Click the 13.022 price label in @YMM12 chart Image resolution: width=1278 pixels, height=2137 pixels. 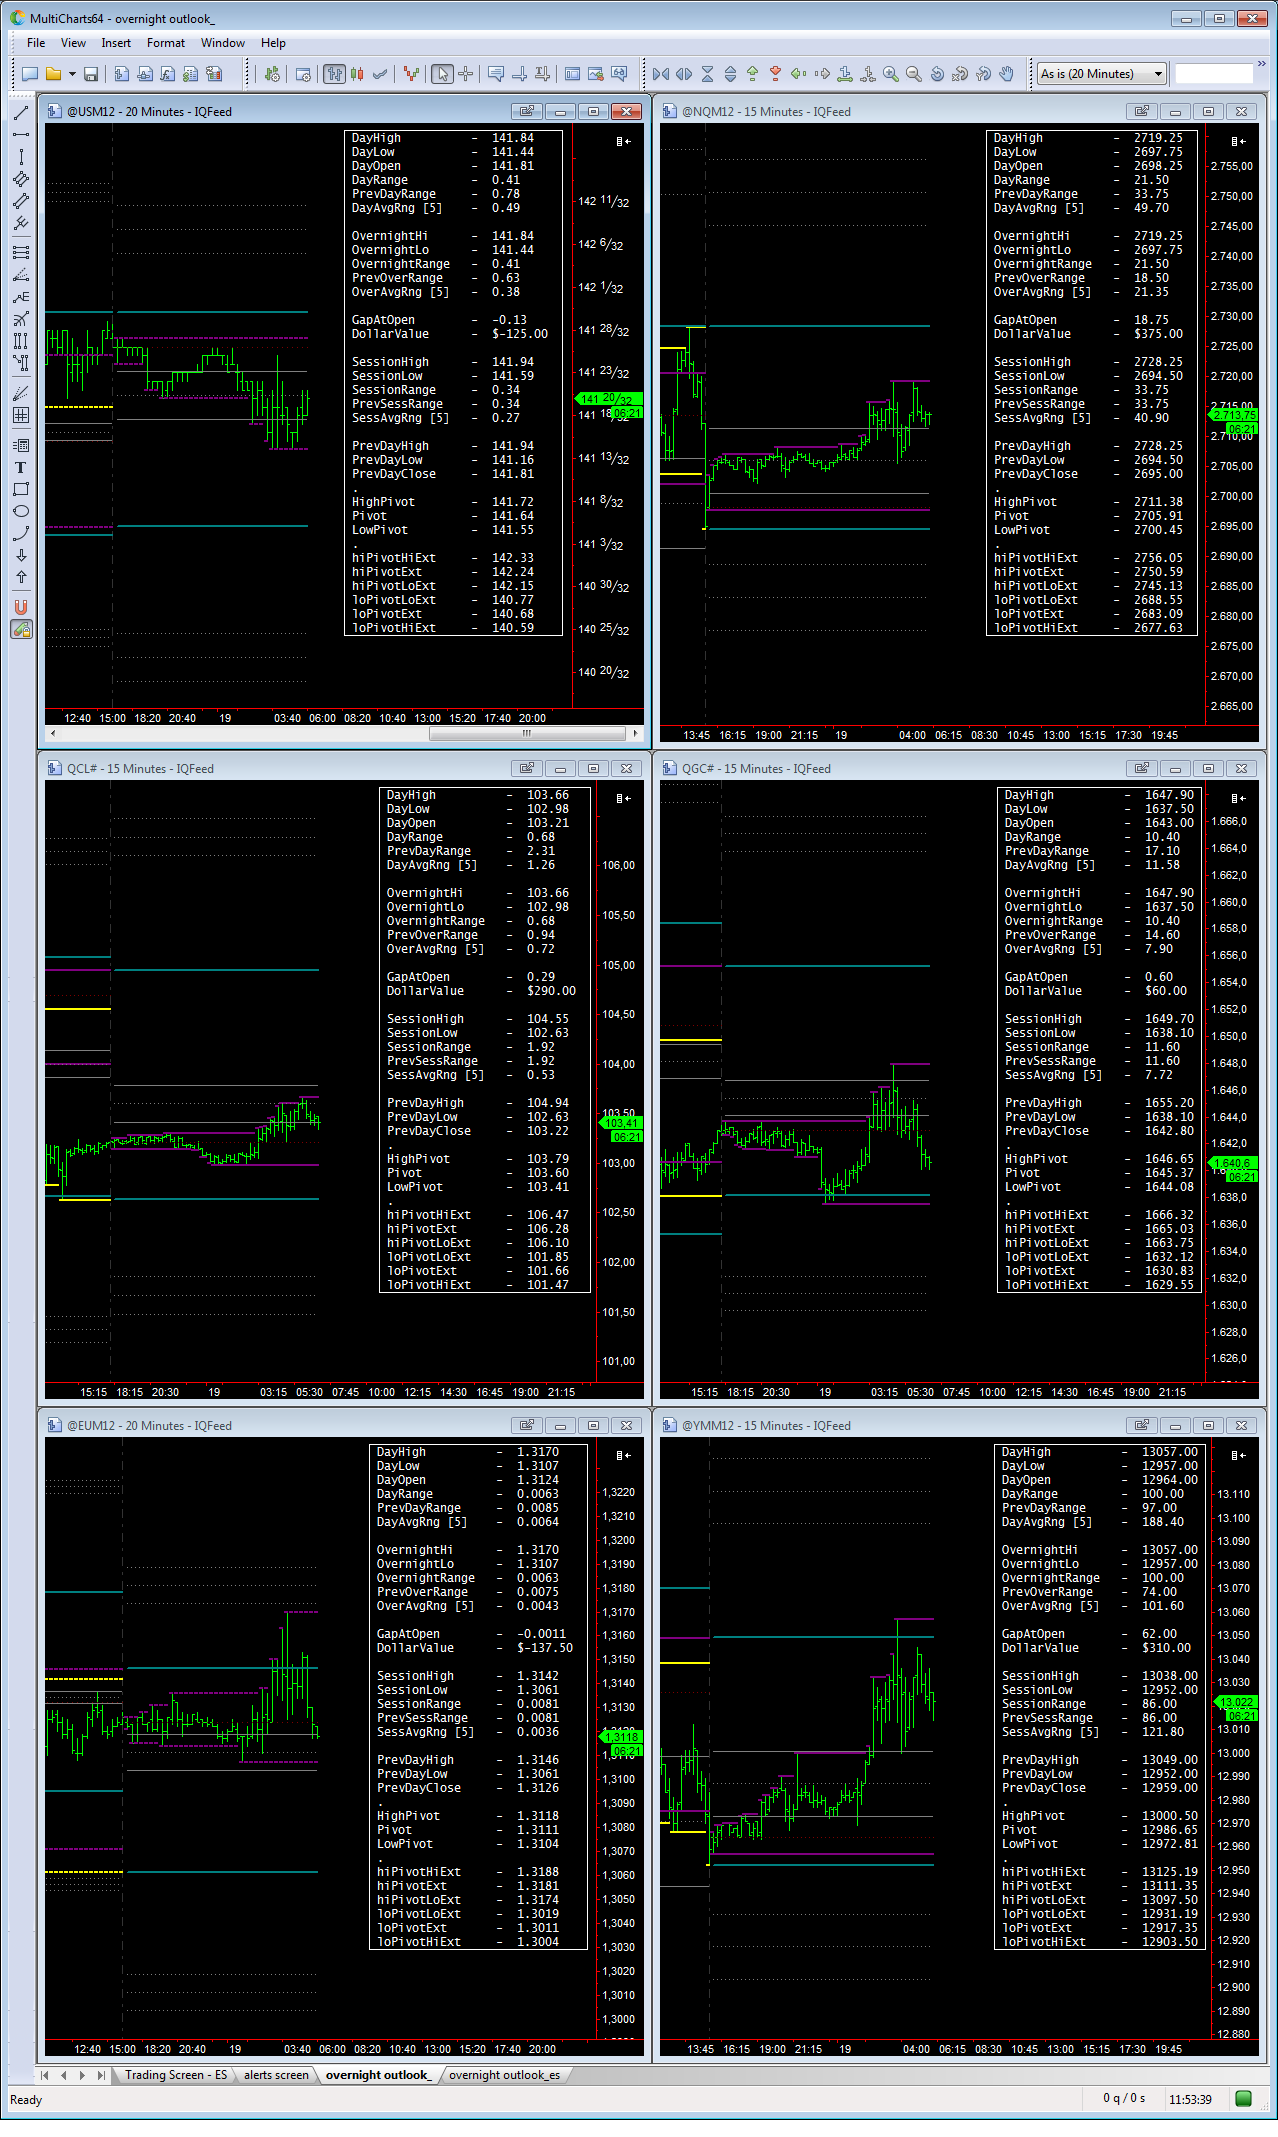coord(1237,1702)
